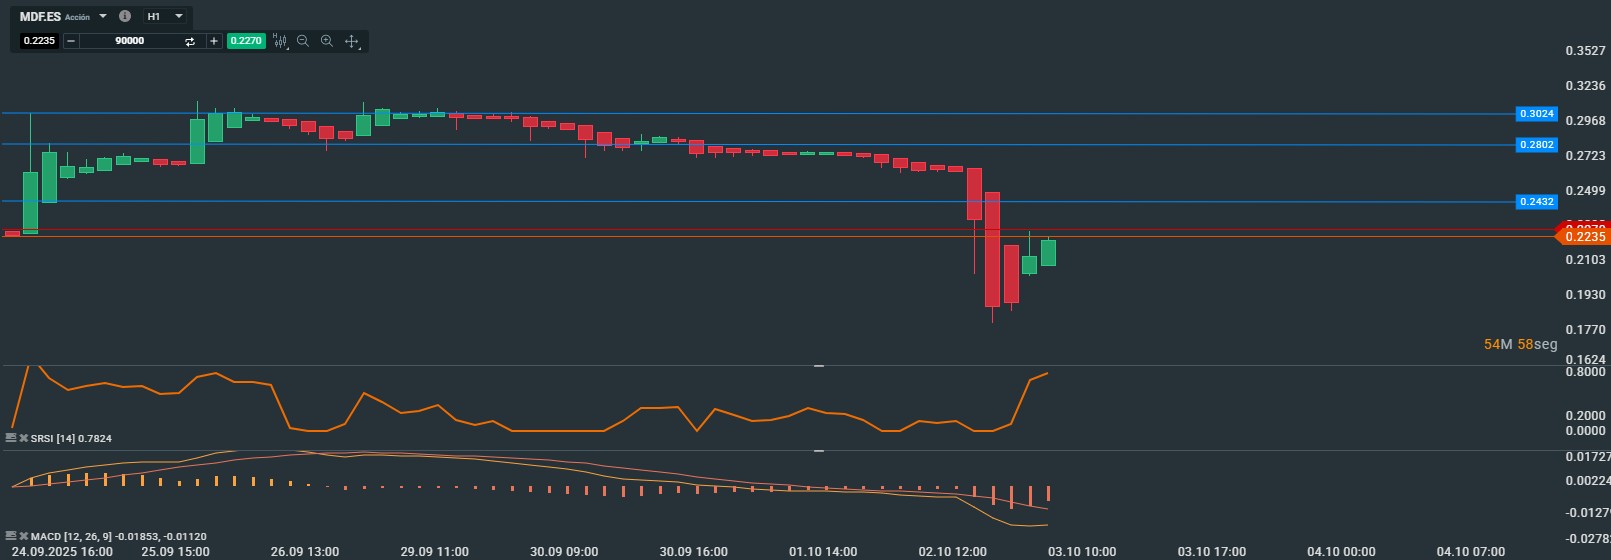
Task: Select the 0.2802 horizontal line label
Action: (1536, 145)
